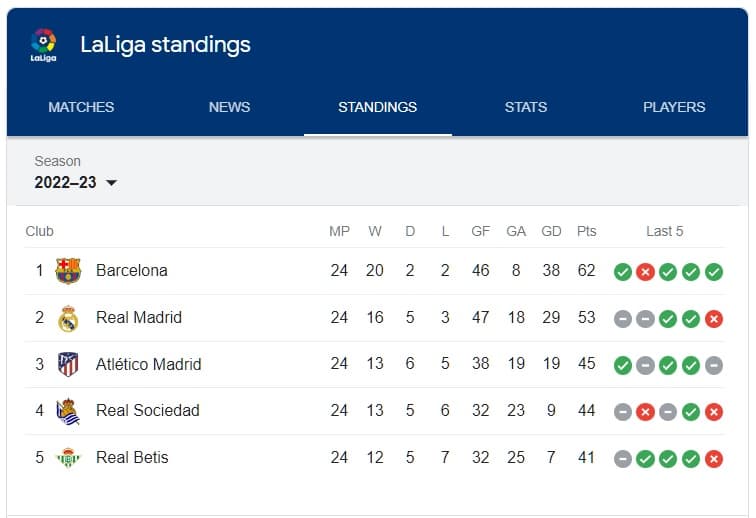The height and width of the screenshot is (518, 756).
Task: Open the Players tab
Action: (674, 107)
